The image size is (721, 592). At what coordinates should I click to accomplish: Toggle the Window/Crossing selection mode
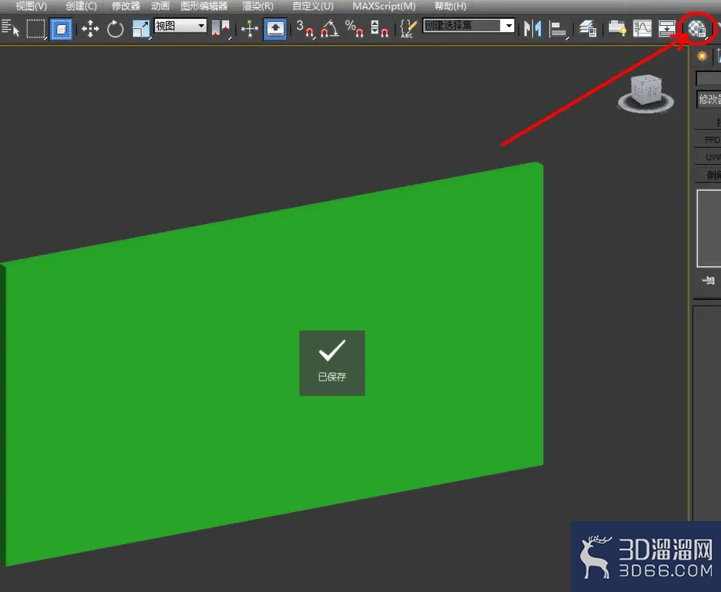coord(61,29)
